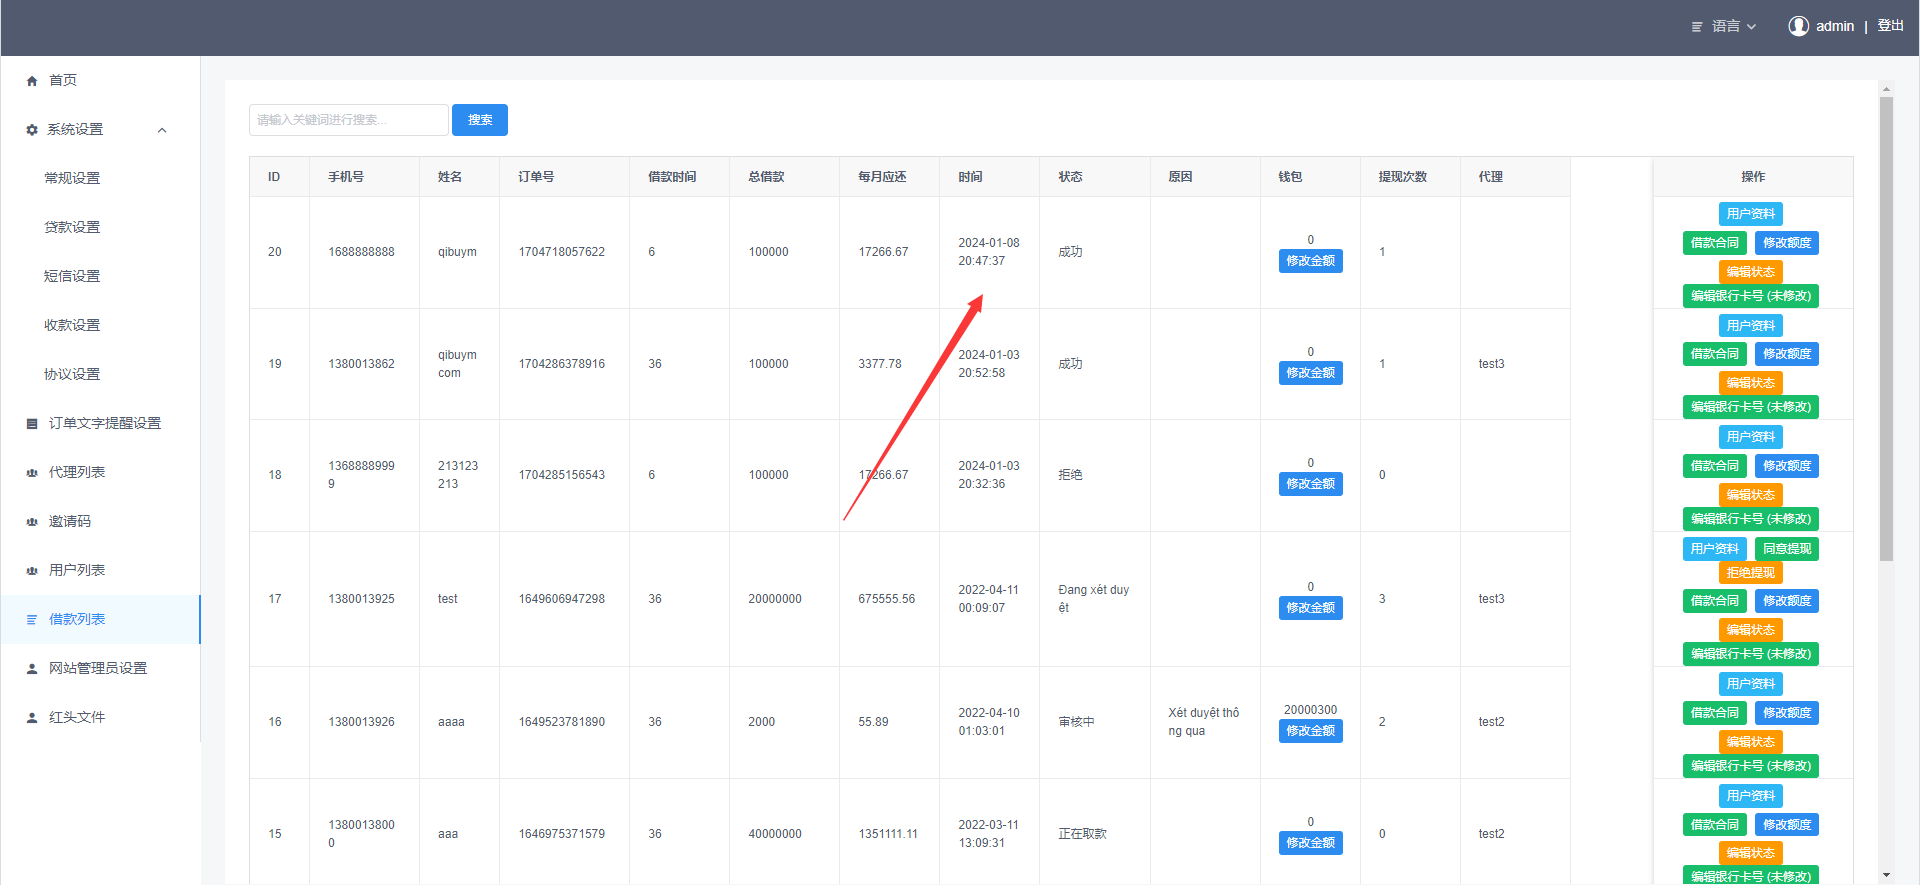Click 修改金额 for row ID 20
This screenshot has height=885, width=1920.
[x=1310, y=261]
